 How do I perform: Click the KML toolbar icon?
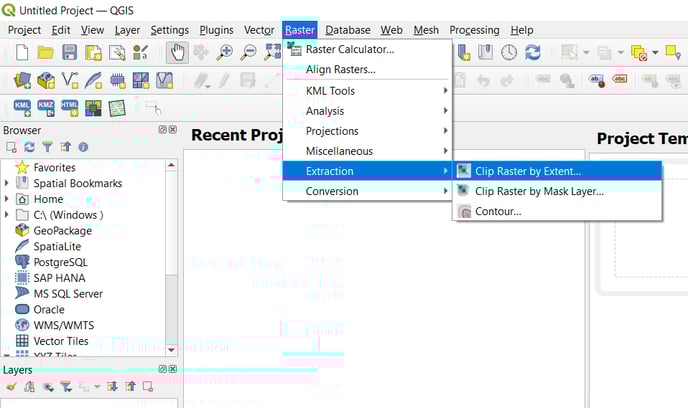tap(22, 108)
